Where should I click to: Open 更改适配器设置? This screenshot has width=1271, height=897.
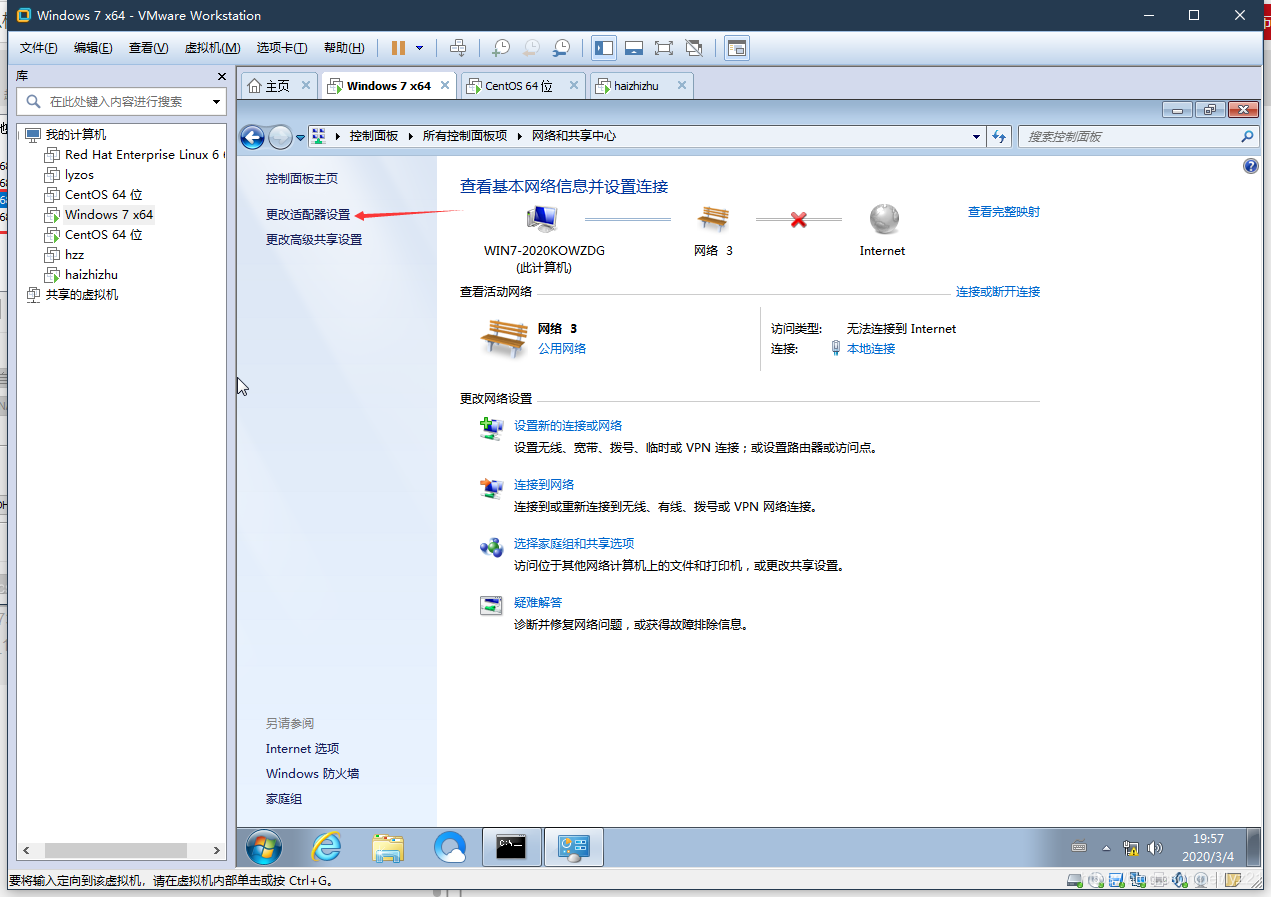(x=308, y=215)
